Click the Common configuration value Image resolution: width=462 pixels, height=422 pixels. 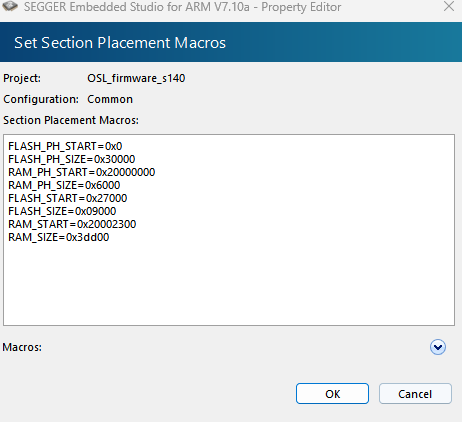point(110,99)
